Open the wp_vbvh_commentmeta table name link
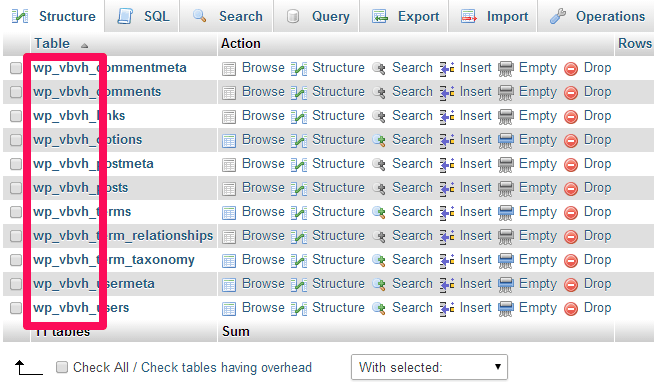The width and height of the screenshot is (654, 387). [110, 68]
